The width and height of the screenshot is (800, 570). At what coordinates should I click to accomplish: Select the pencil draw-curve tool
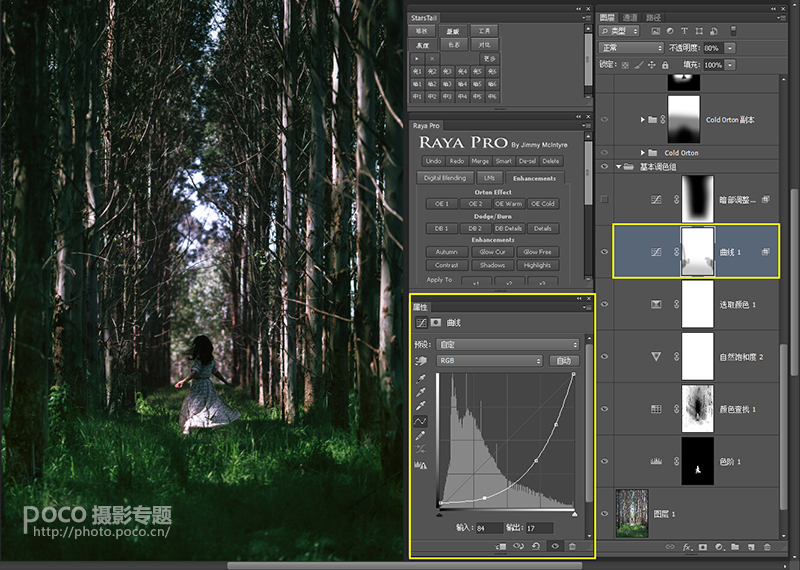(x=420, y=436)
